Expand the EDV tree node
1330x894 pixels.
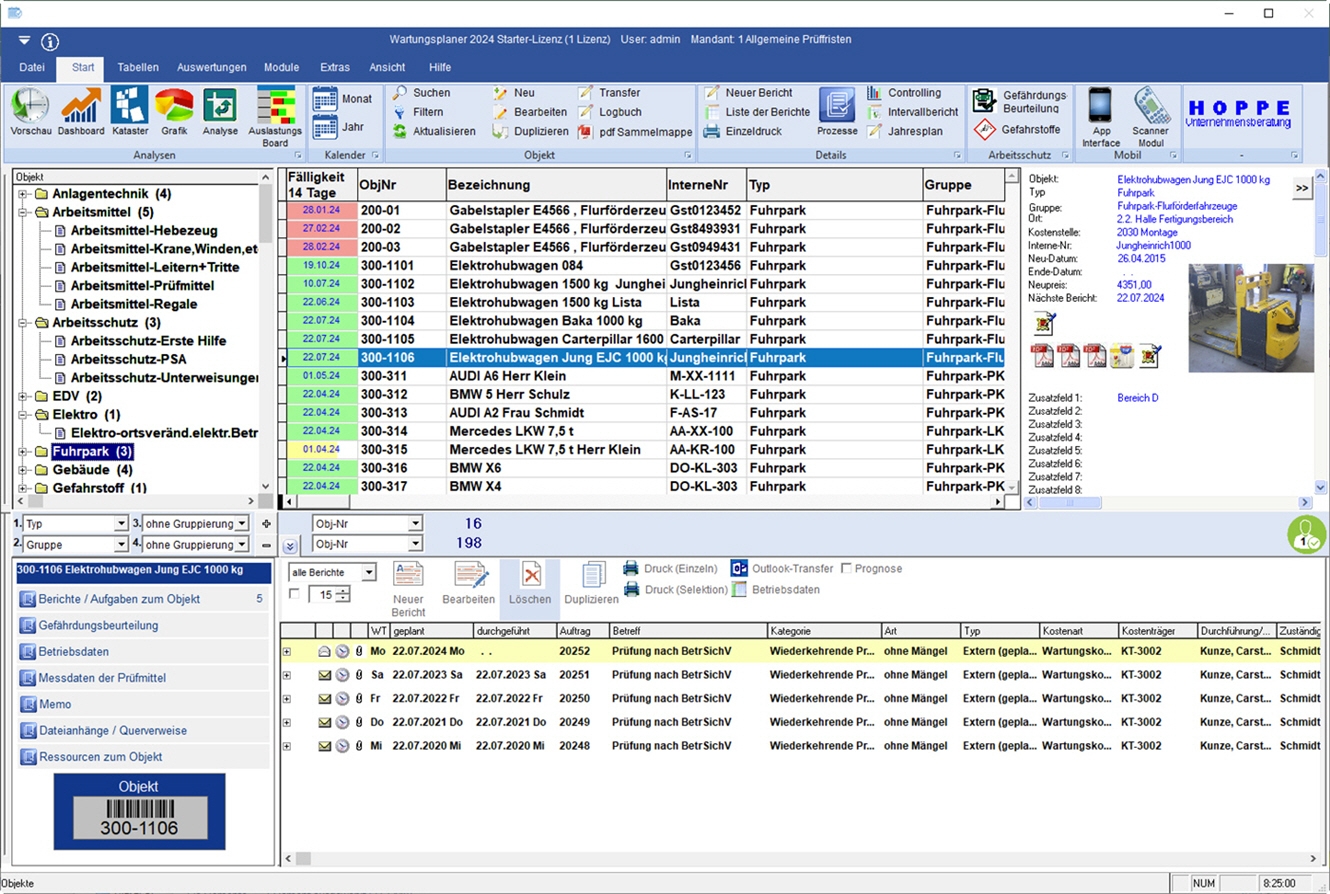pyautogui.click(x=22, y=396)
